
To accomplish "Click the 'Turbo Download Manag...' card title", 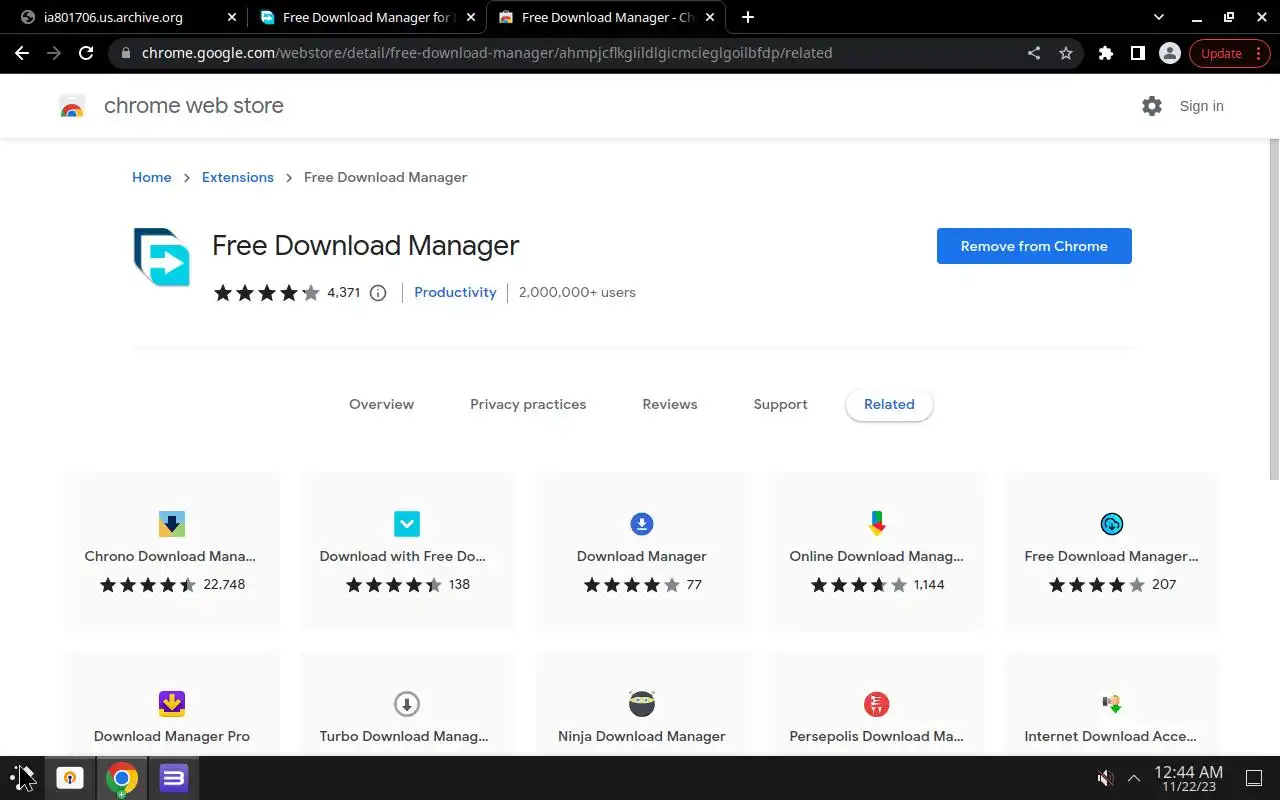I will click(404, 736).
